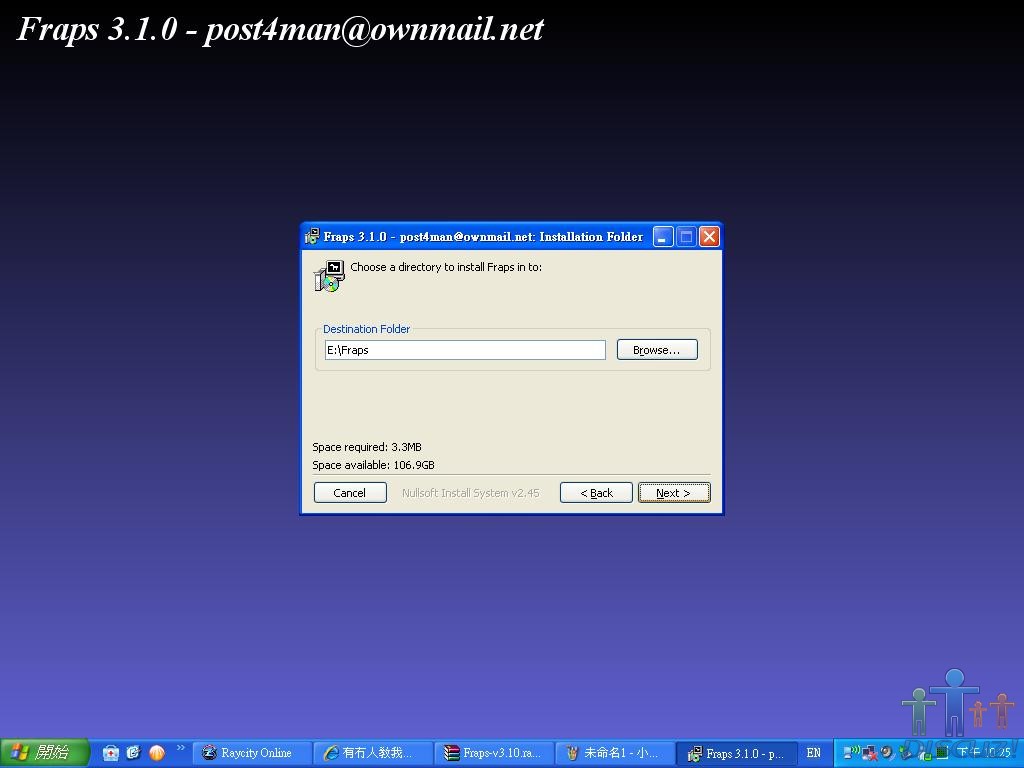Focus the Destination Folder path field
Screen dimensions: 1024x768
[x=465, y=350]
